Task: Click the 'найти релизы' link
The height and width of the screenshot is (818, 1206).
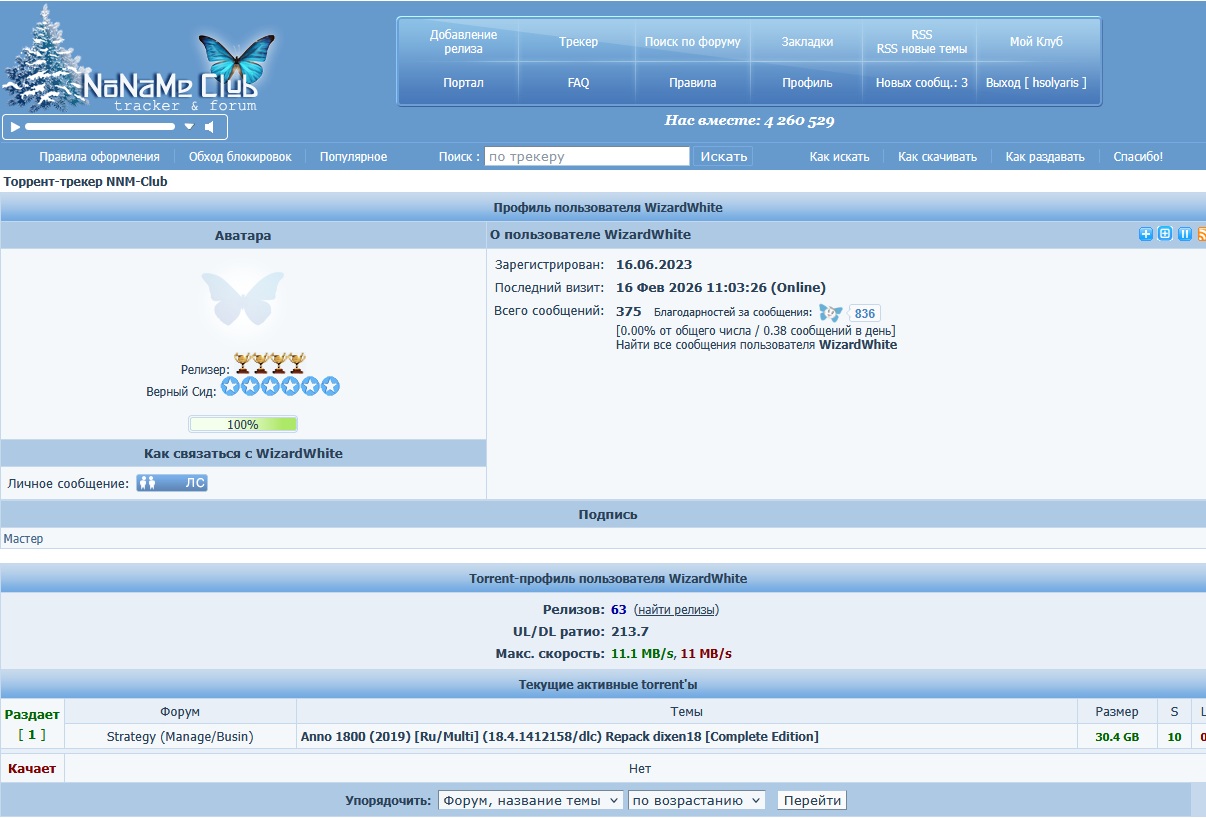Action: click(x=676, y=609)
